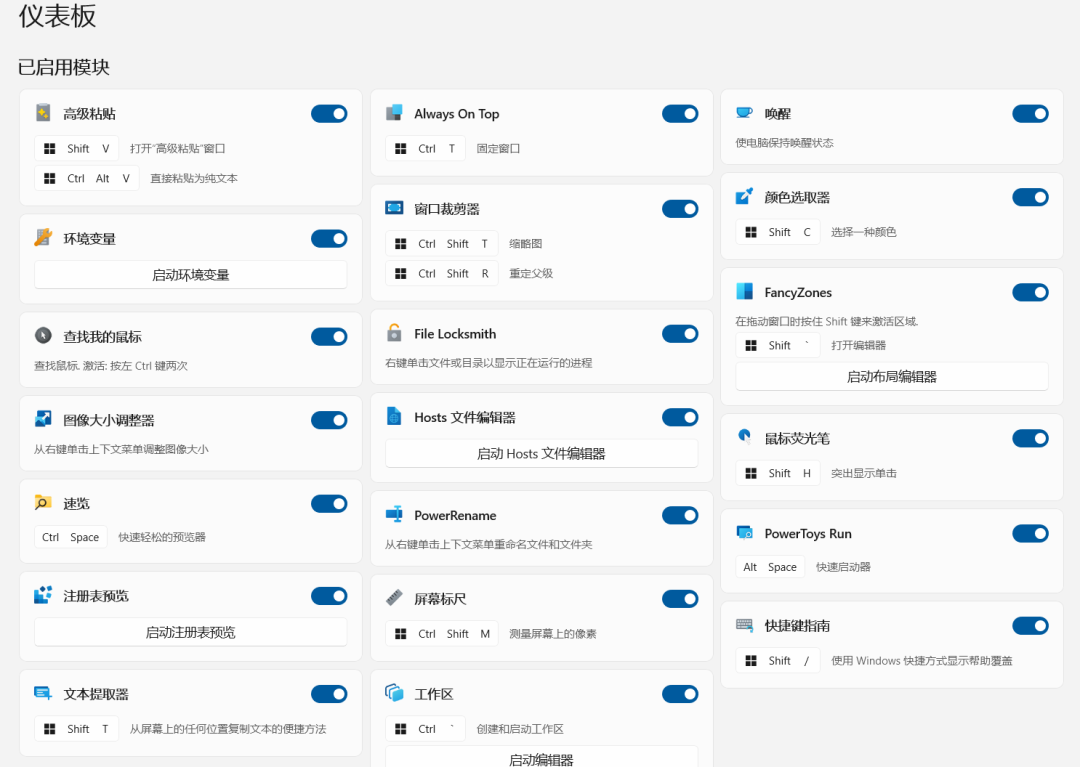Click the 图像大小调整器 icon
The height and width of the screenshot is (767, 1080).
coord(43,419)
